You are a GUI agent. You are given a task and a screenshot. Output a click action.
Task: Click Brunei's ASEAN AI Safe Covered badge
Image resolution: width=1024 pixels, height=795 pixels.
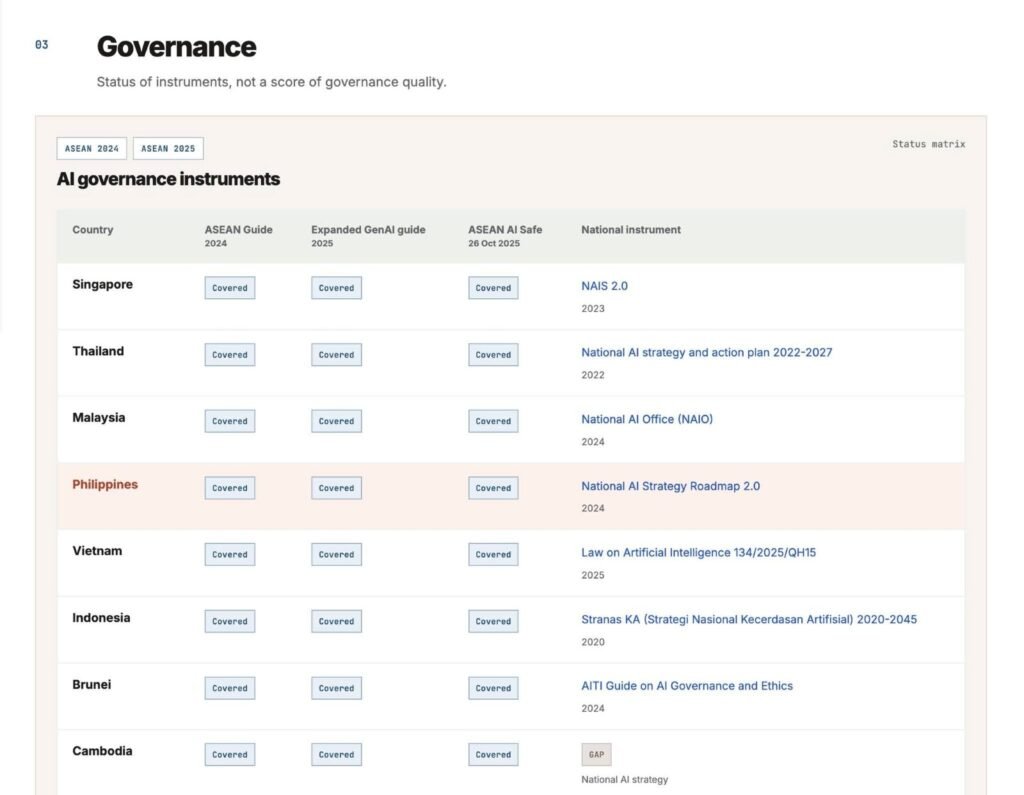pos(493,688)
